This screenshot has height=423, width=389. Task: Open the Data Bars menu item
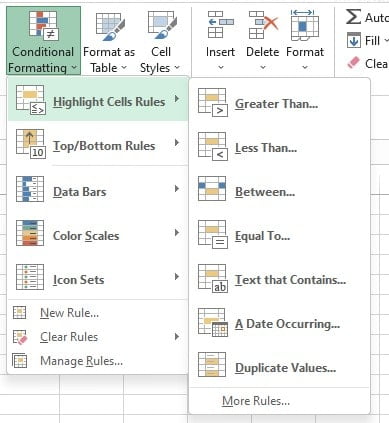click(98, 189)
